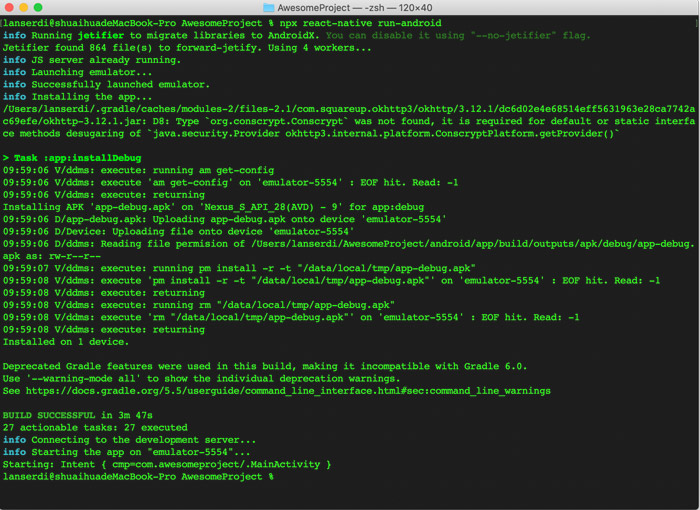This screenshot has height=510, width=700.
Task: Click the 'Installed on 1 device.' line
Action: click(66, 342)
